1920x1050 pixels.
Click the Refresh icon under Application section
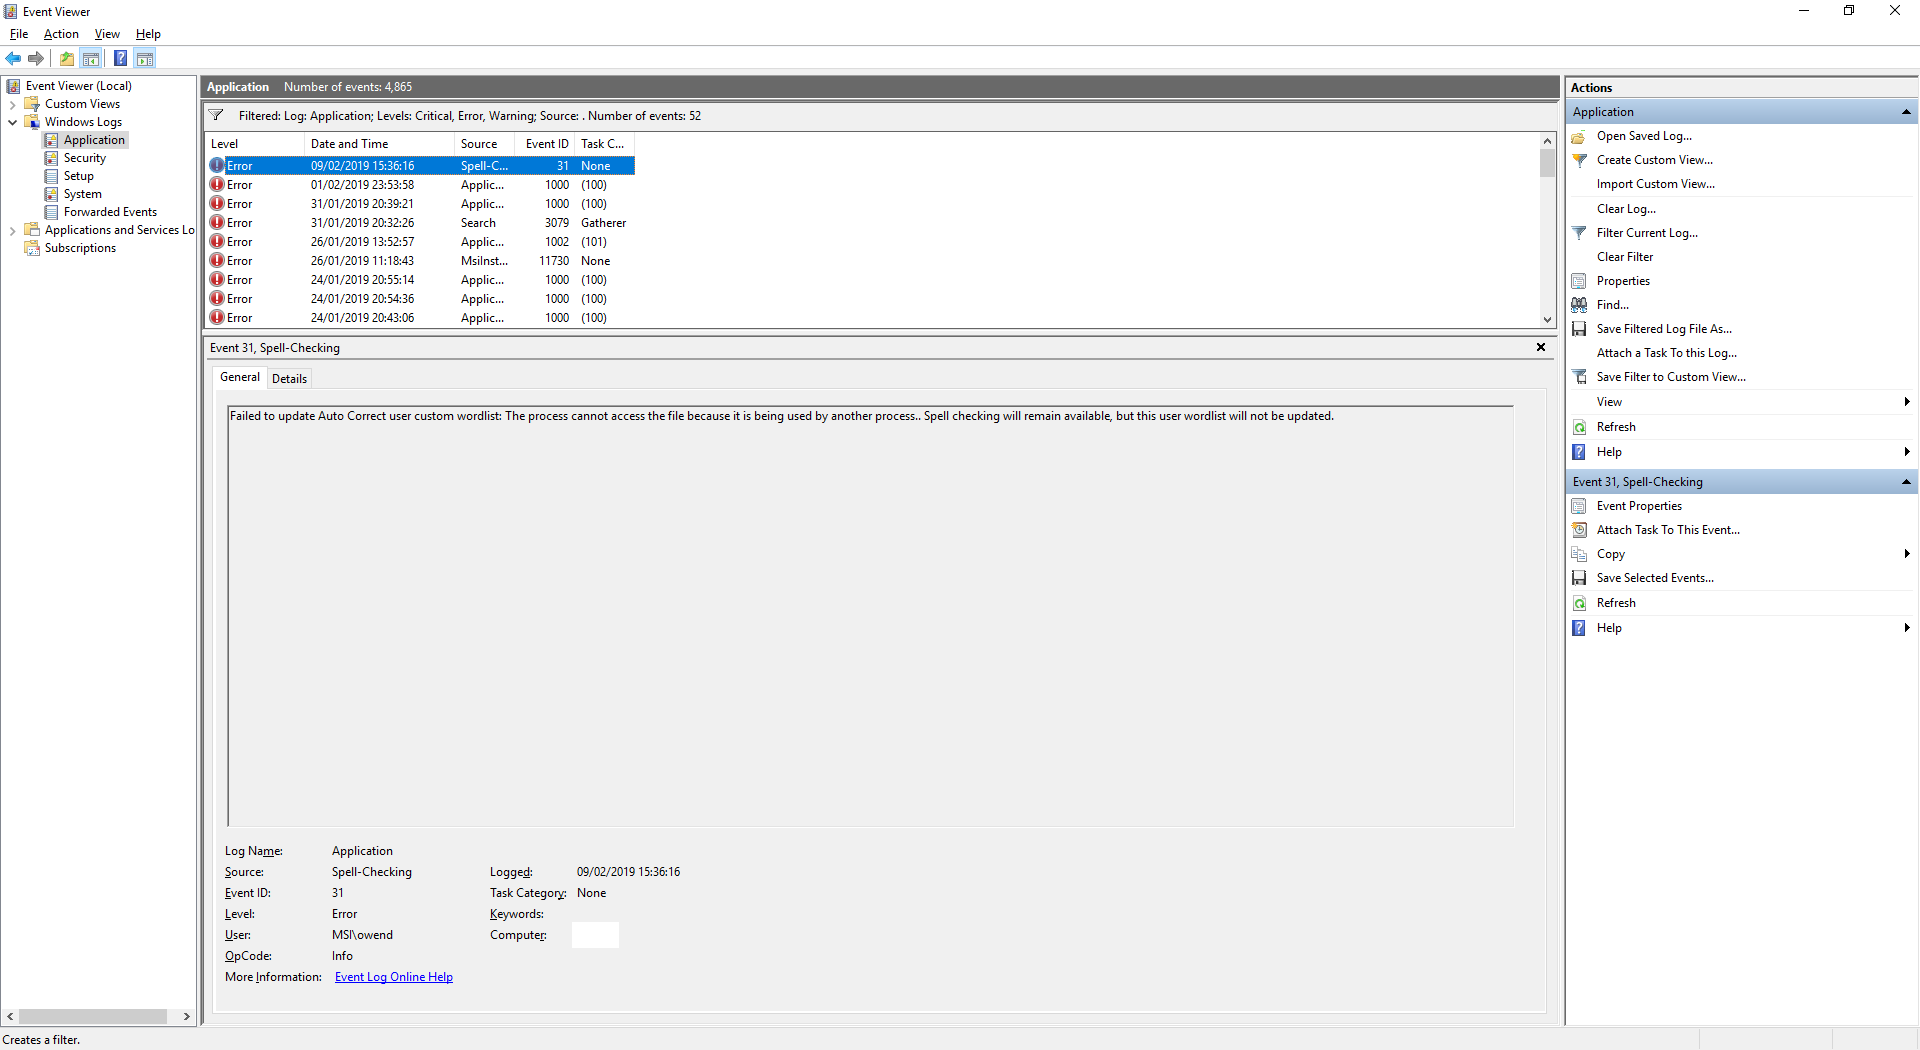coord(1579,427)
